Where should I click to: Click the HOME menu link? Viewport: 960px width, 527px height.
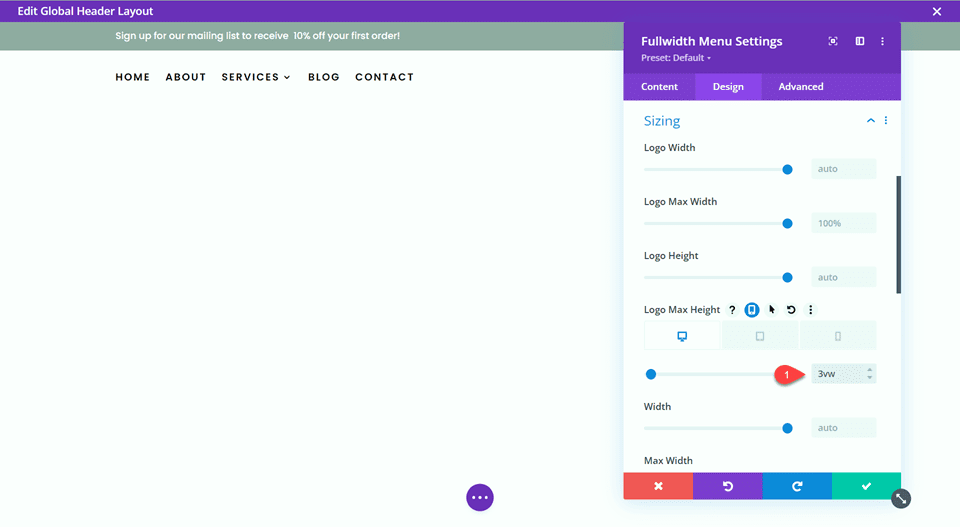[133, 77]
